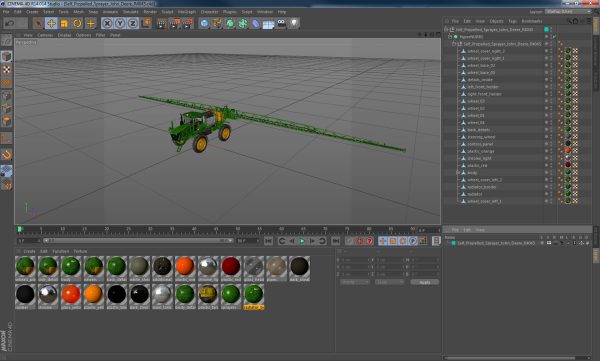Open the viewport Cameras menu

coord(45,35)
